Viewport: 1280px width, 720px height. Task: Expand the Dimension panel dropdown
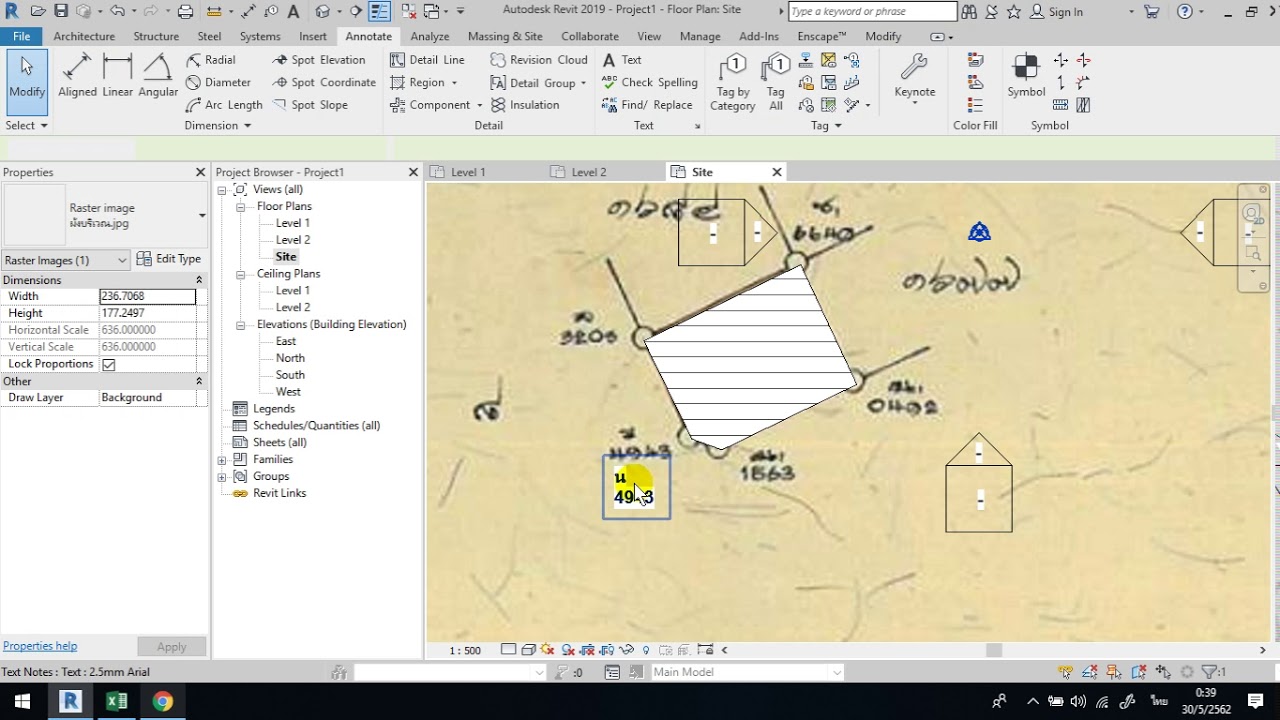(217, 125)
